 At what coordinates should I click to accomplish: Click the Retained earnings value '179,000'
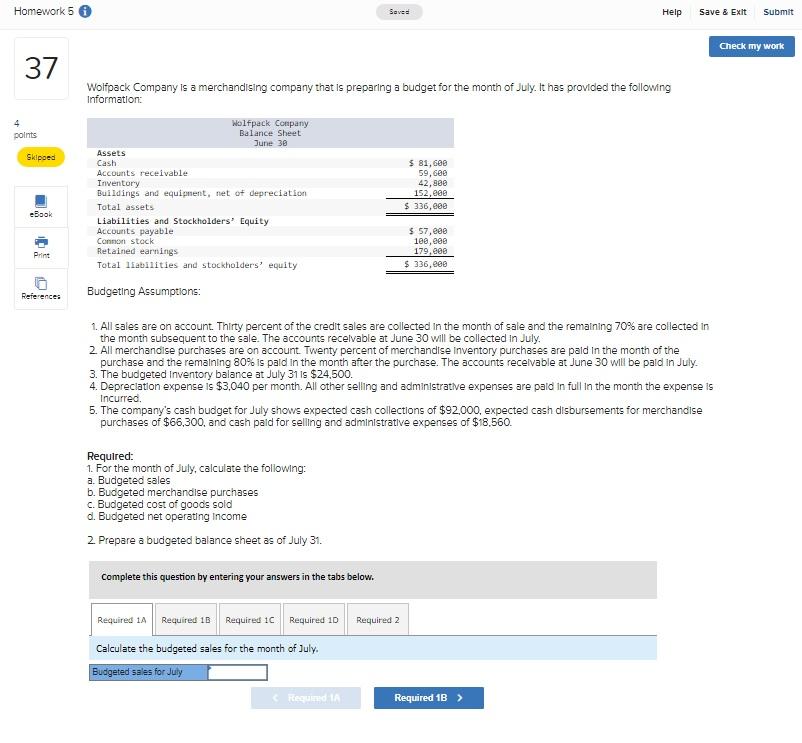[x=430, y=251]
